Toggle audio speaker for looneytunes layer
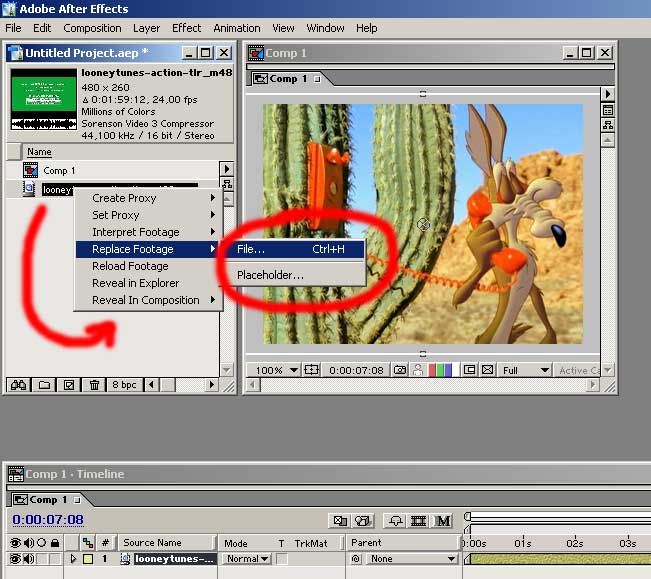Image resolution: width=651 pixels, height=579 pixels. coord(29,559)
